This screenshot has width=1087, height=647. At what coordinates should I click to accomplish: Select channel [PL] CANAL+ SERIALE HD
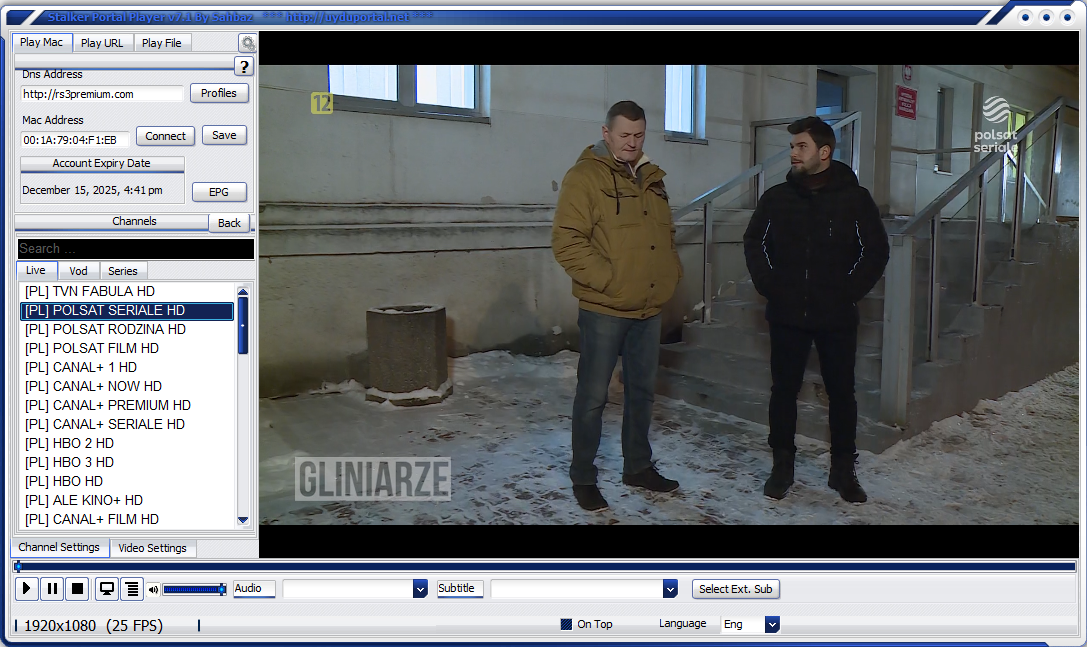pos(128,424)
